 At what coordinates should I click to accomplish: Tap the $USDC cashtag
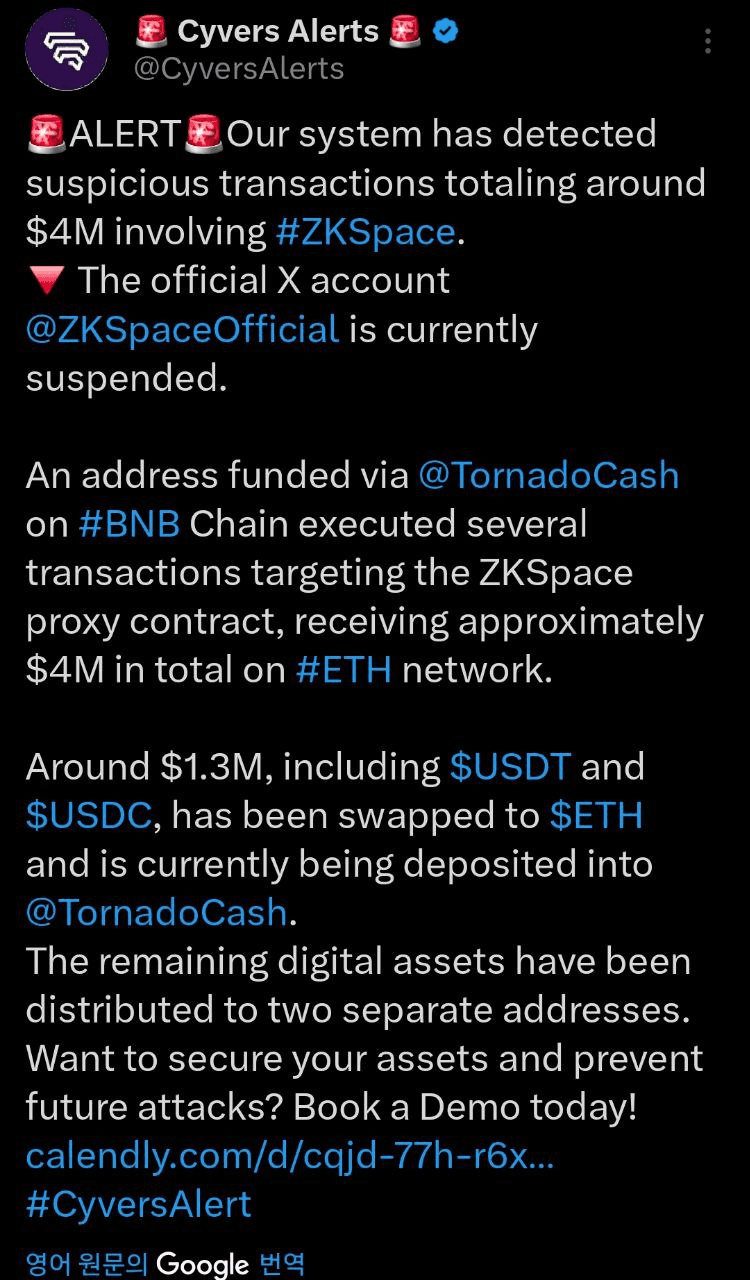[x=89, y=816]
